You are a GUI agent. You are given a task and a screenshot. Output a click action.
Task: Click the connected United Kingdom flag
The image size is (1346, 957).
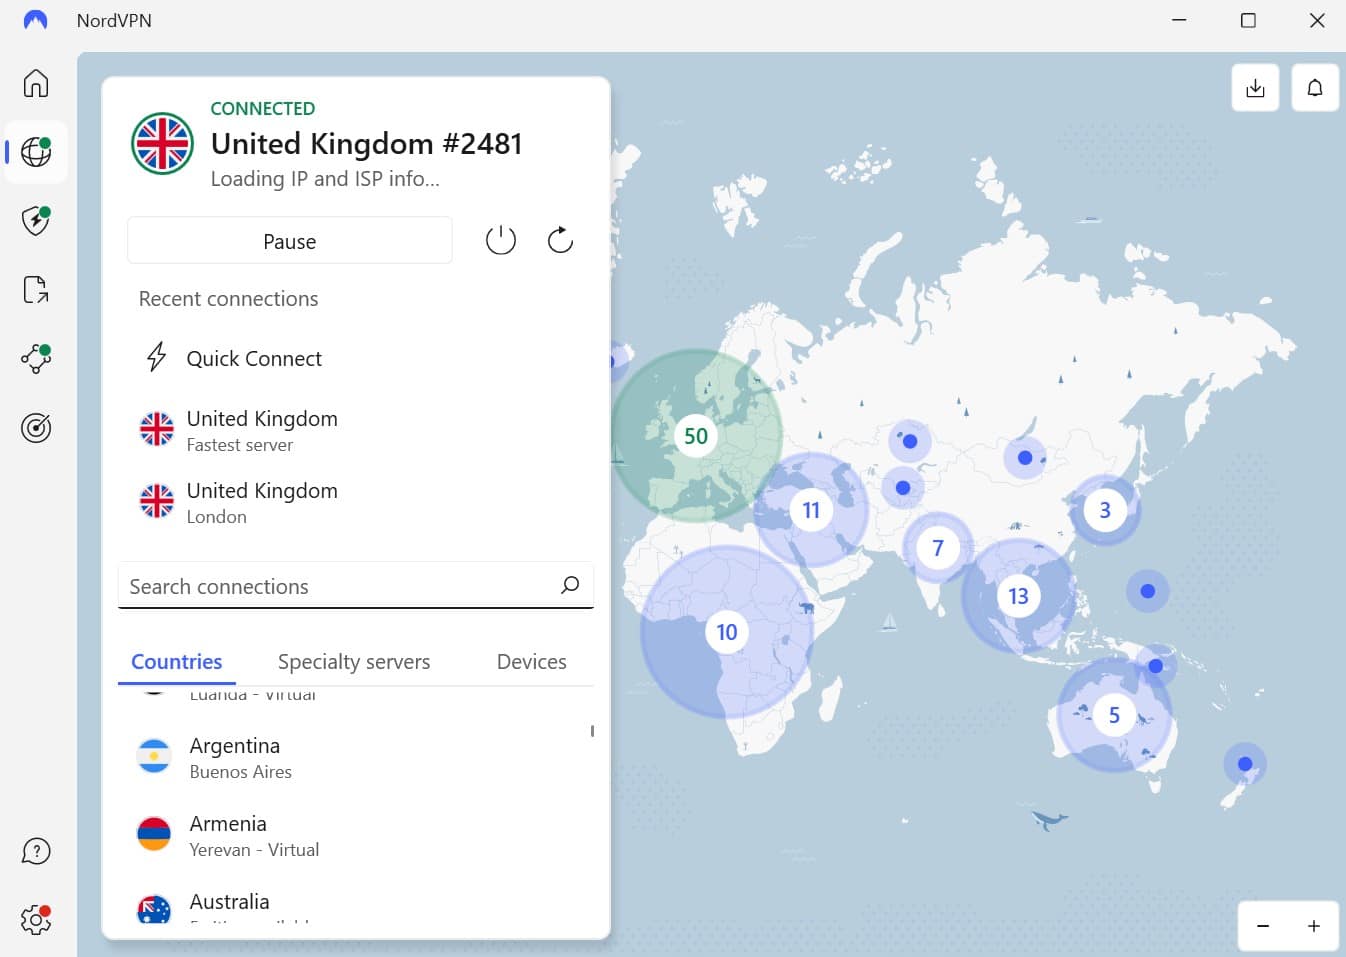click(x=163, y=143)
